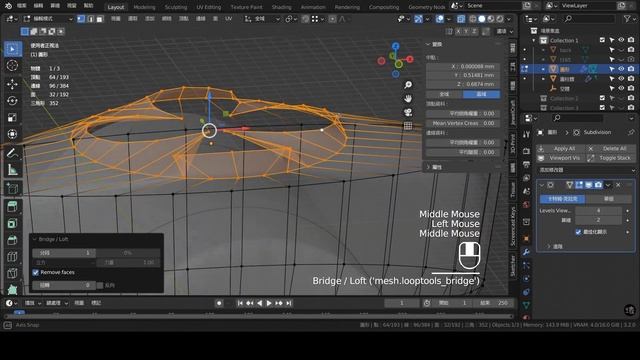The height and width of the screenshot is (360, 640).
Task: Open Sculpting workspace tab
Action: [x=176, y=7]
